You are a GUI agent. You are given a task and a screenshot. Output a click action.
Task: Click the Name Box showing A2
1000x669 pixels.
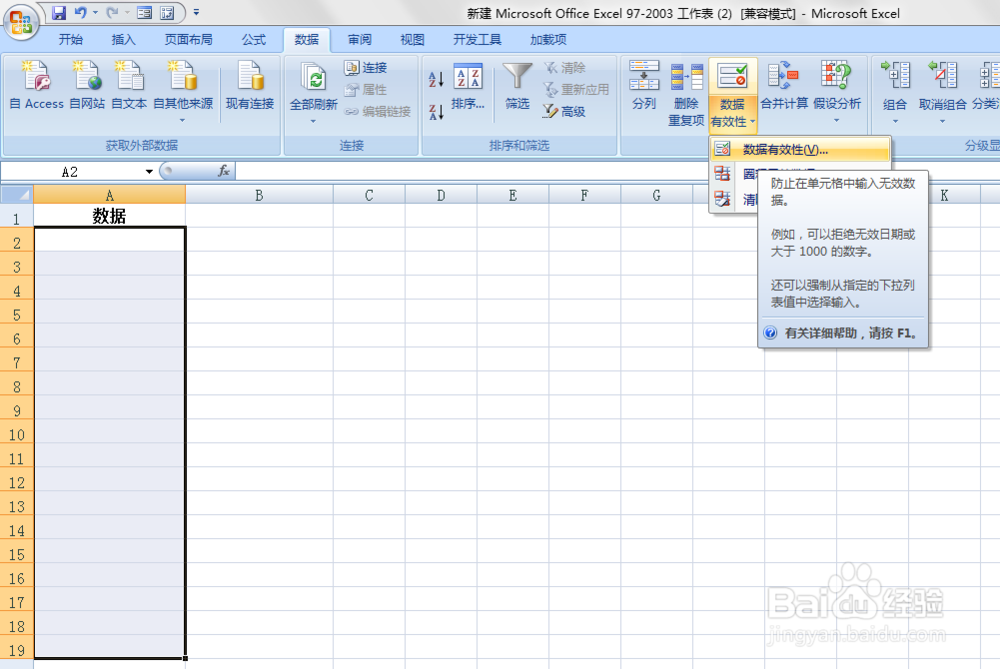point(71,172)
